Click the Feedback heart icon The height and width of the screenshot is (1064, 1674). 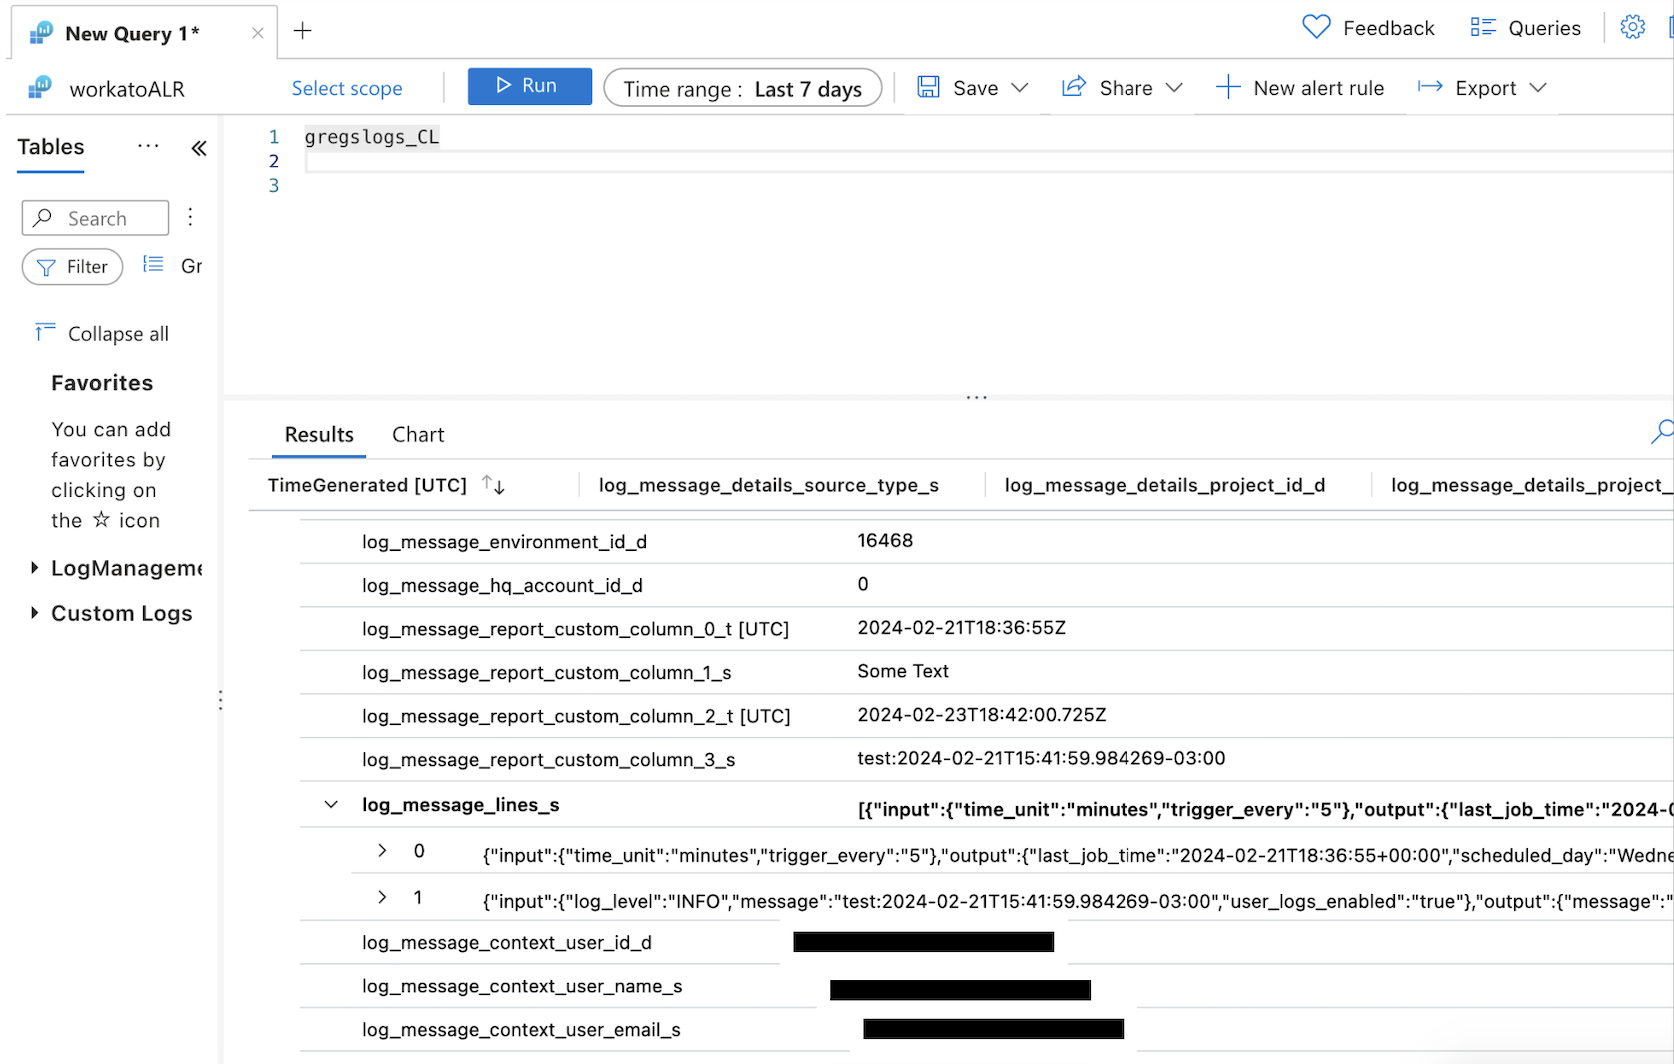coord(1316,27)
